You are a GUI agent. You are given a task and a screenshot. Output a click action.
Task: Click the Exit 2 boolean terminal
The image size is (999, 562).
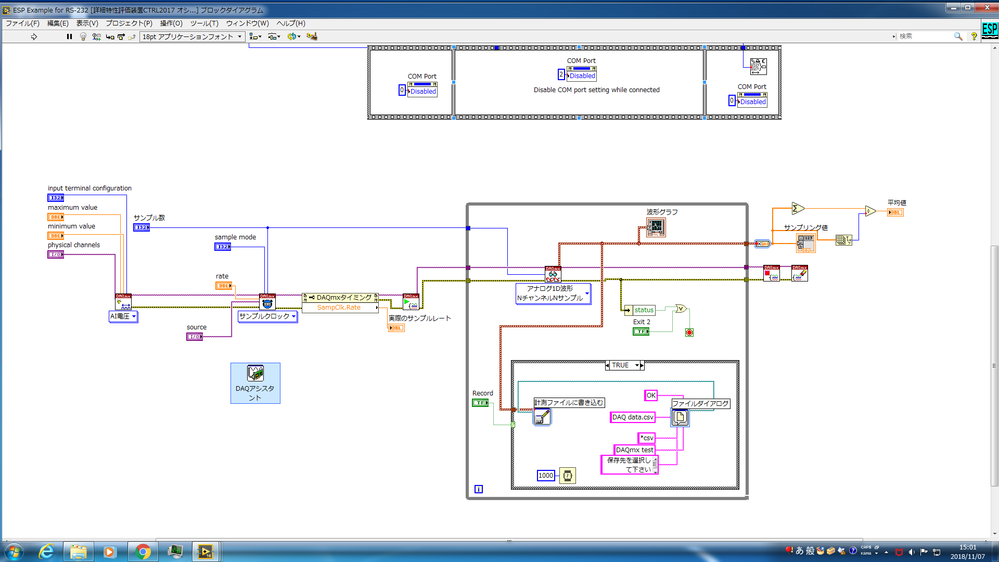640,331
